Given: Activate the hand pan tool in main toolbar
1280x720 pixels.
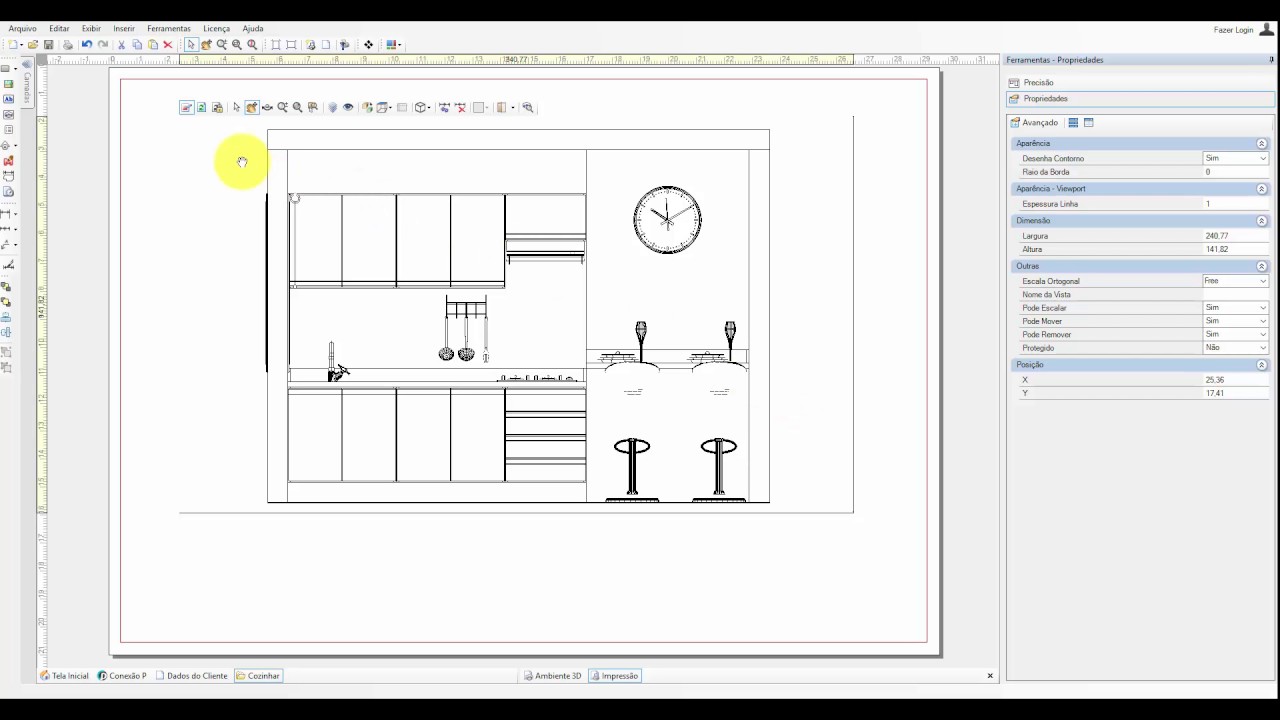Looking at the screenshot, I should coord(206,45).
